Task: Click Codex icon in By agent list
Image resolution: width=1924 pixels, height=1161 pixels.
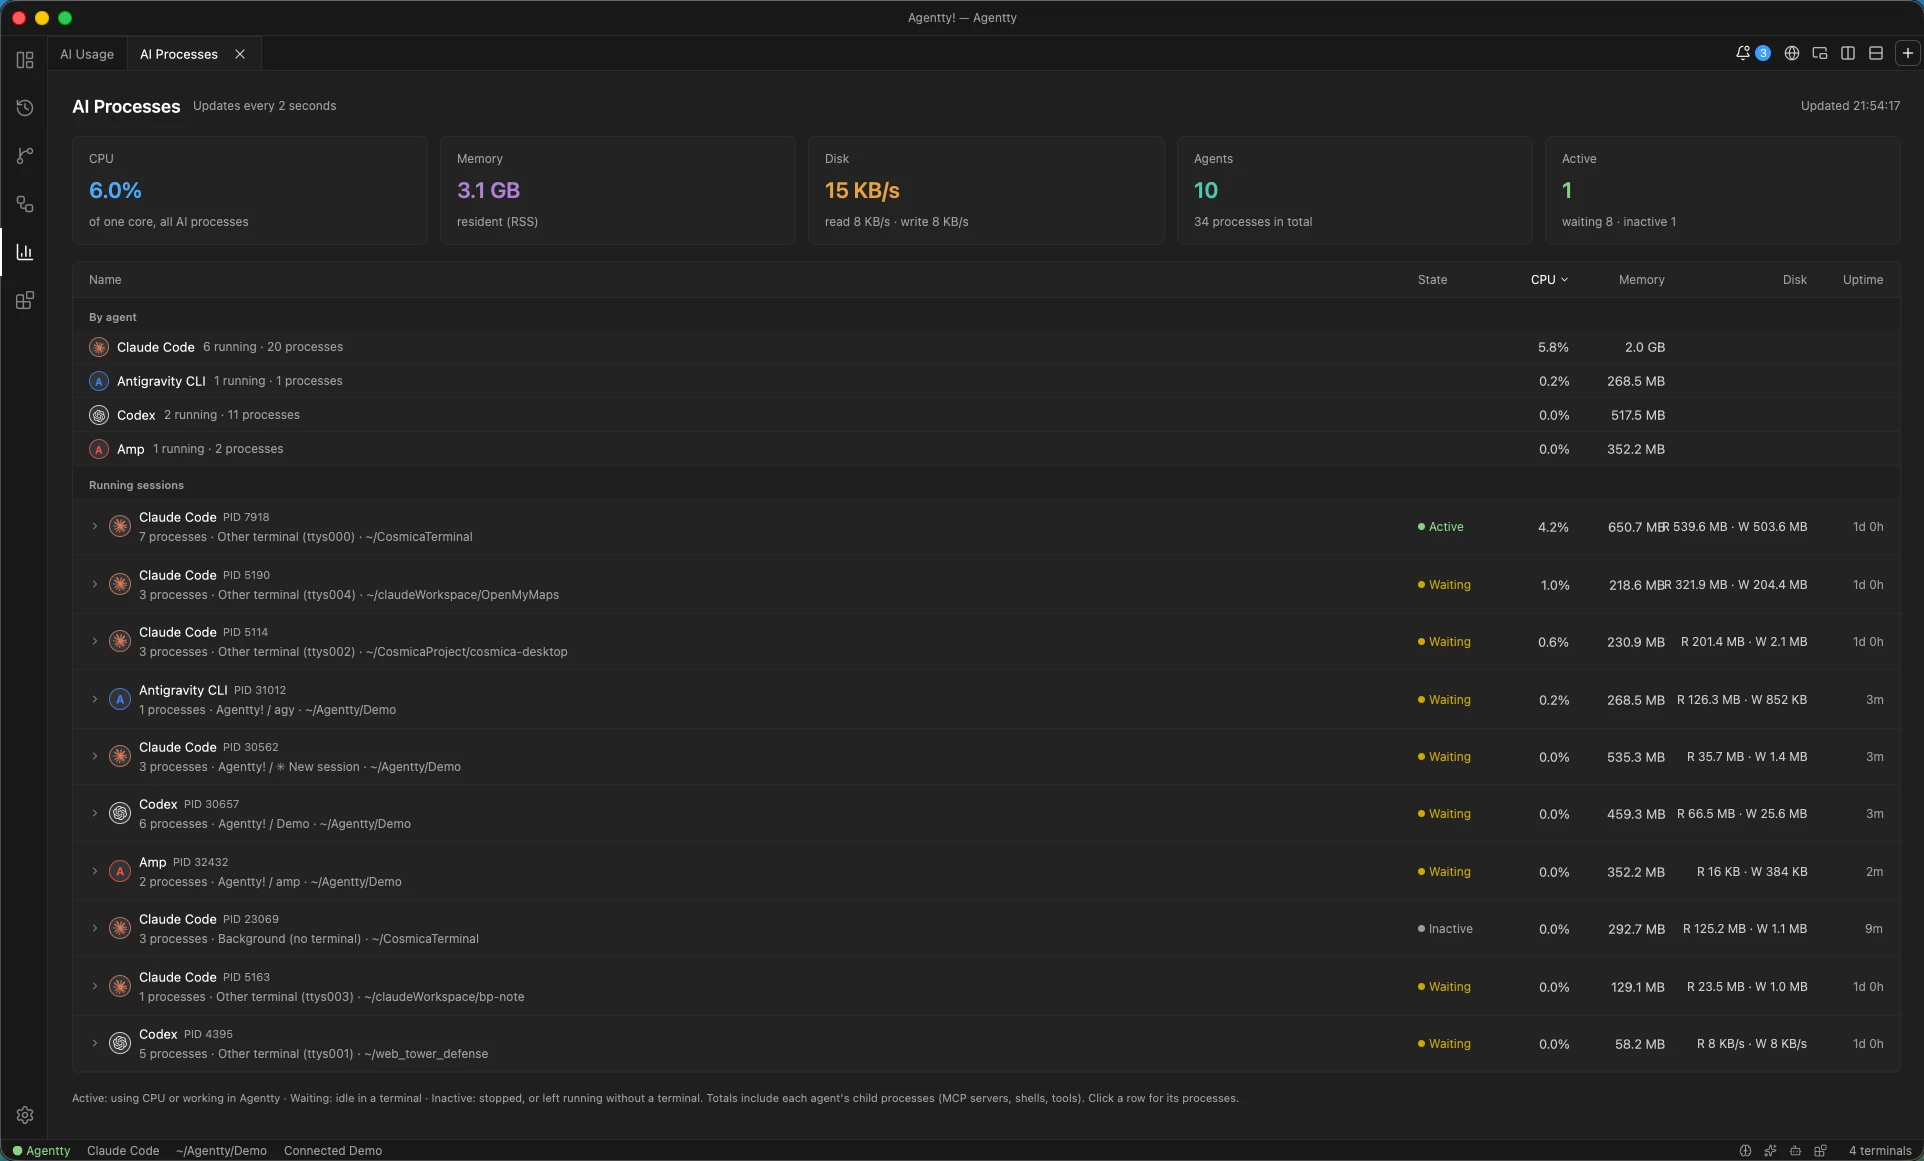Action: [x=99, y=415]
